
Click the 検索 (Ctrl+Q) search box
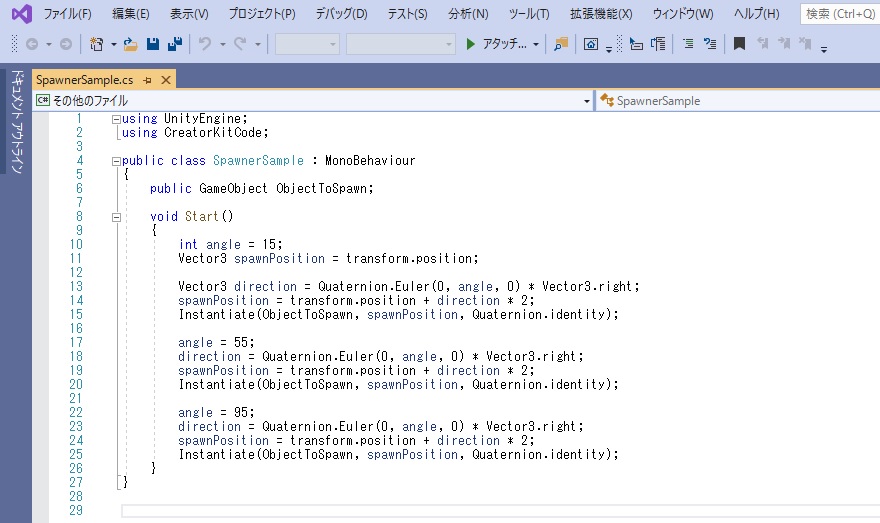coord(840,13)
